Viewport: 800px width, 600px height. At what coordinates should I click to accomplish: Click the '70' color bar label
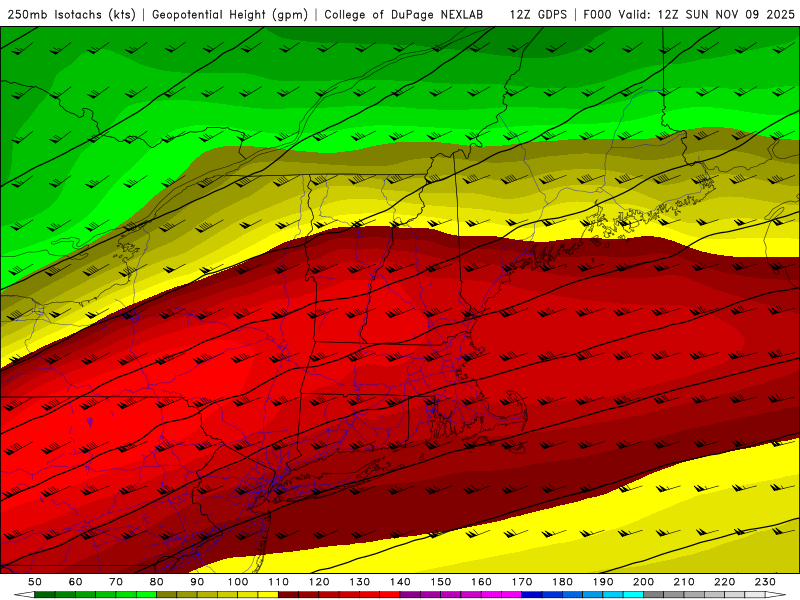click(x=116, y=582)
